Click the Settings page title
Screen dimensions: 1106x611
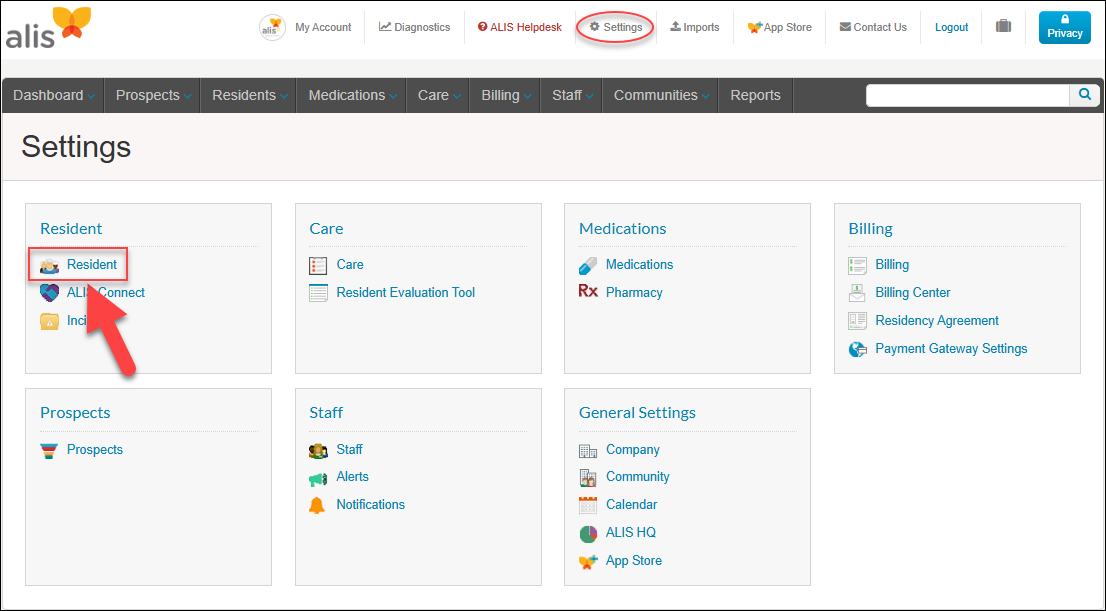click(76, 147)
